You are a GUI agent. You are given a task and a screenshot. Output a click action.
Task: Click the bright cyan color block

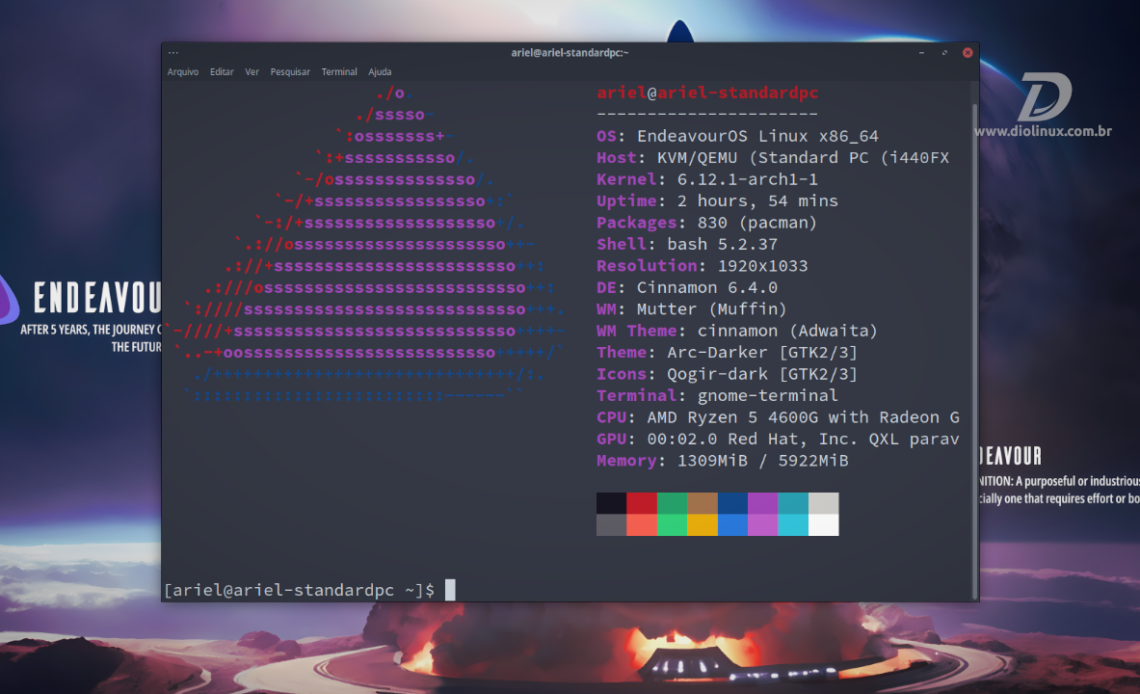pos(793,525)
